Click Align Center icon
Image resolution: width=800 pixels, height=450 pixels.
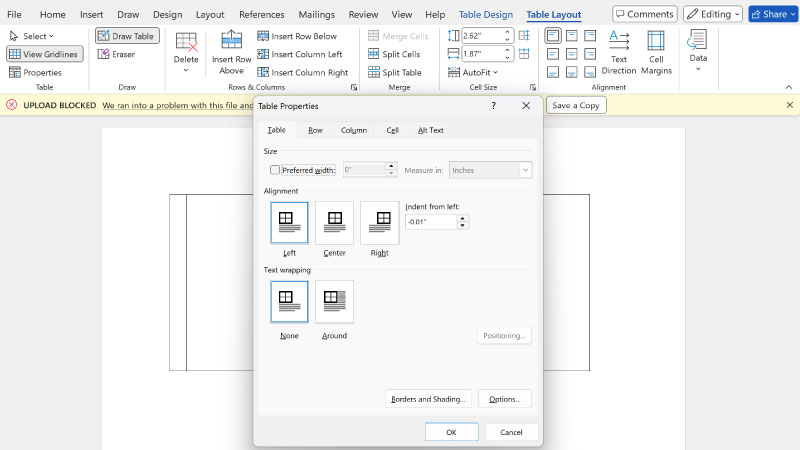click(x=572, y=54)
